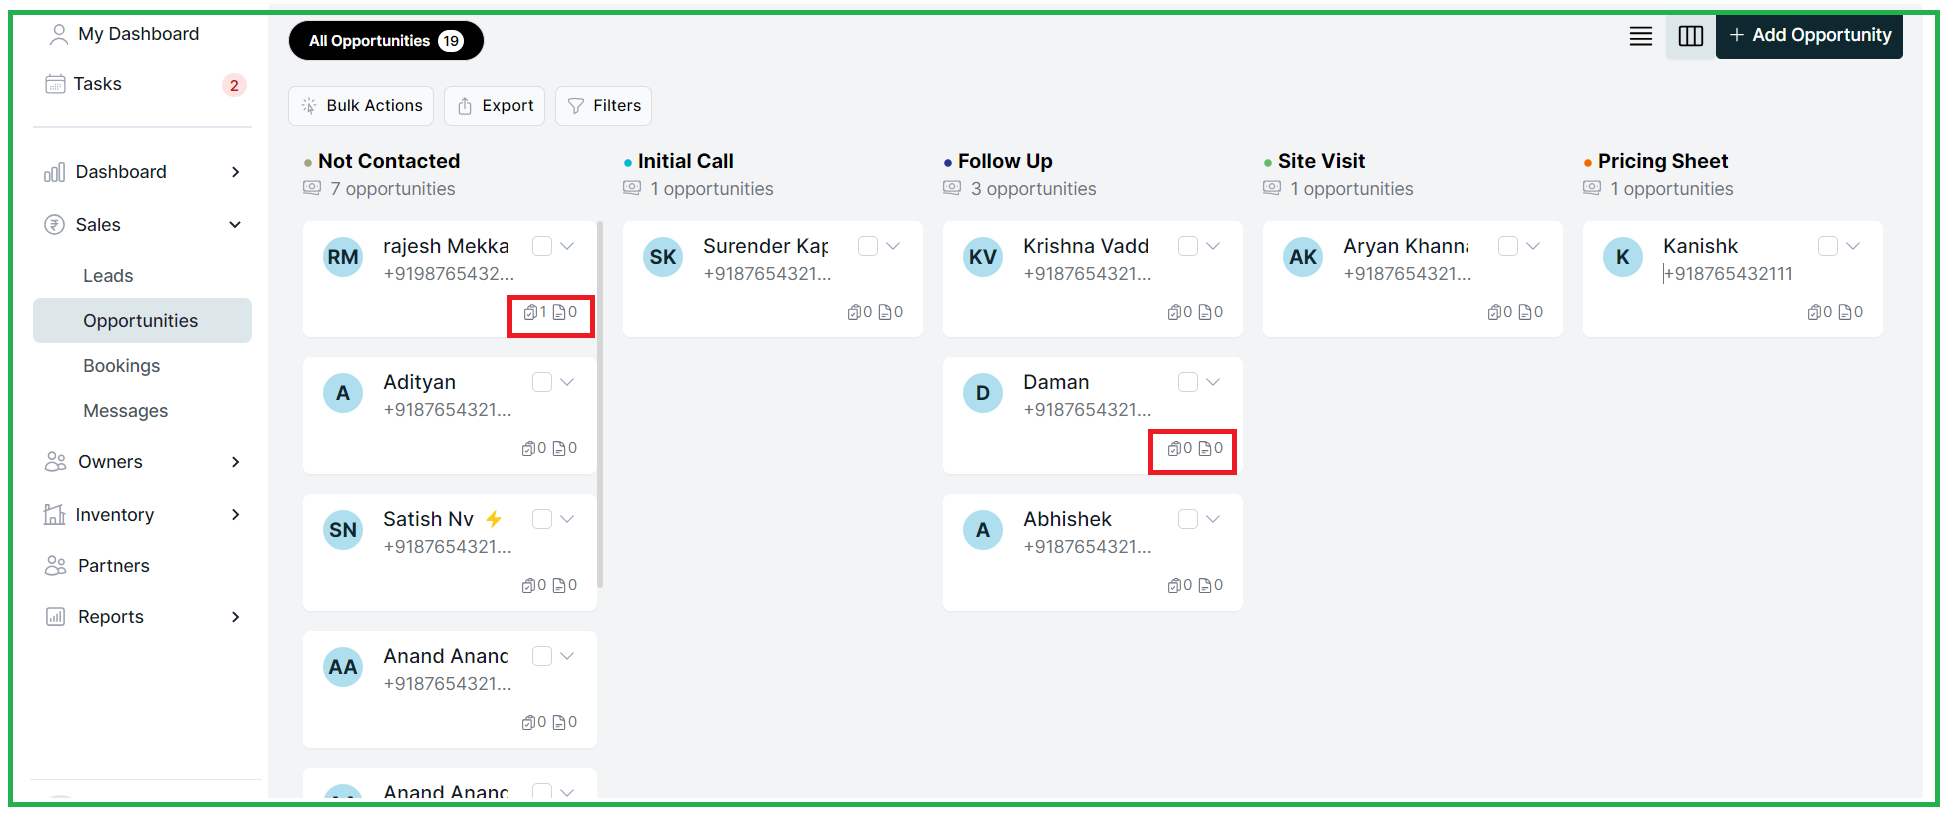The width and height of the screenshot is (1947, 813).
Task: Click the lightning icon beside Satish Nv
Action: (x=494, y=519)
